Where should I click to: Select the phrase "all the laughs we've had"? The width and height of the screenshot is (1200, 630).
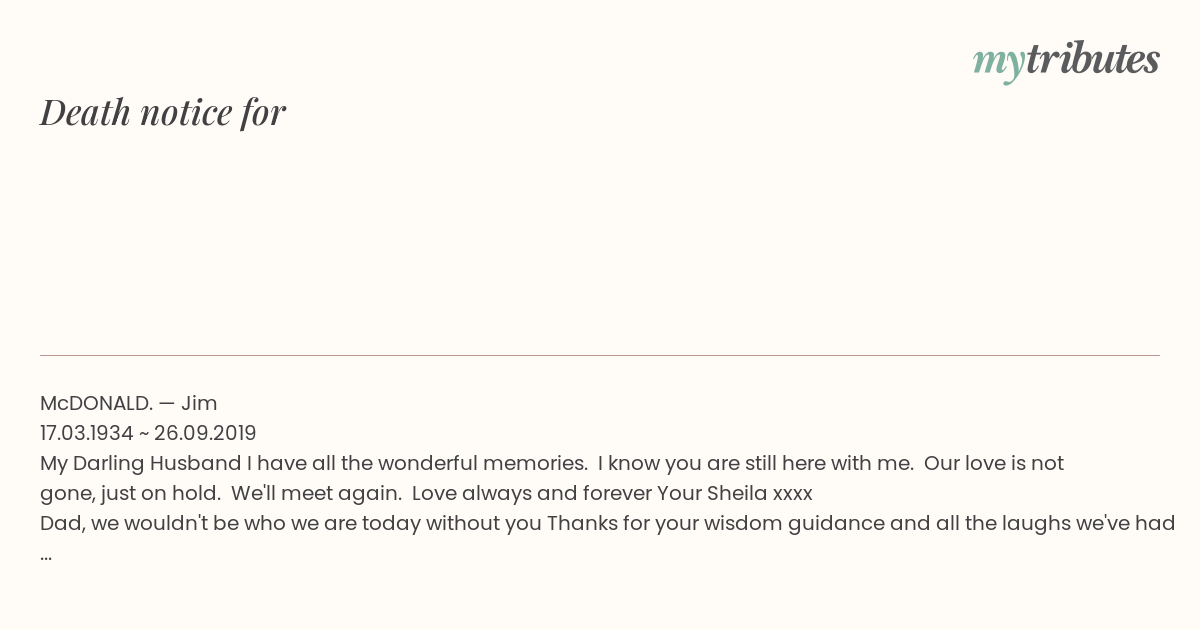1059,523
